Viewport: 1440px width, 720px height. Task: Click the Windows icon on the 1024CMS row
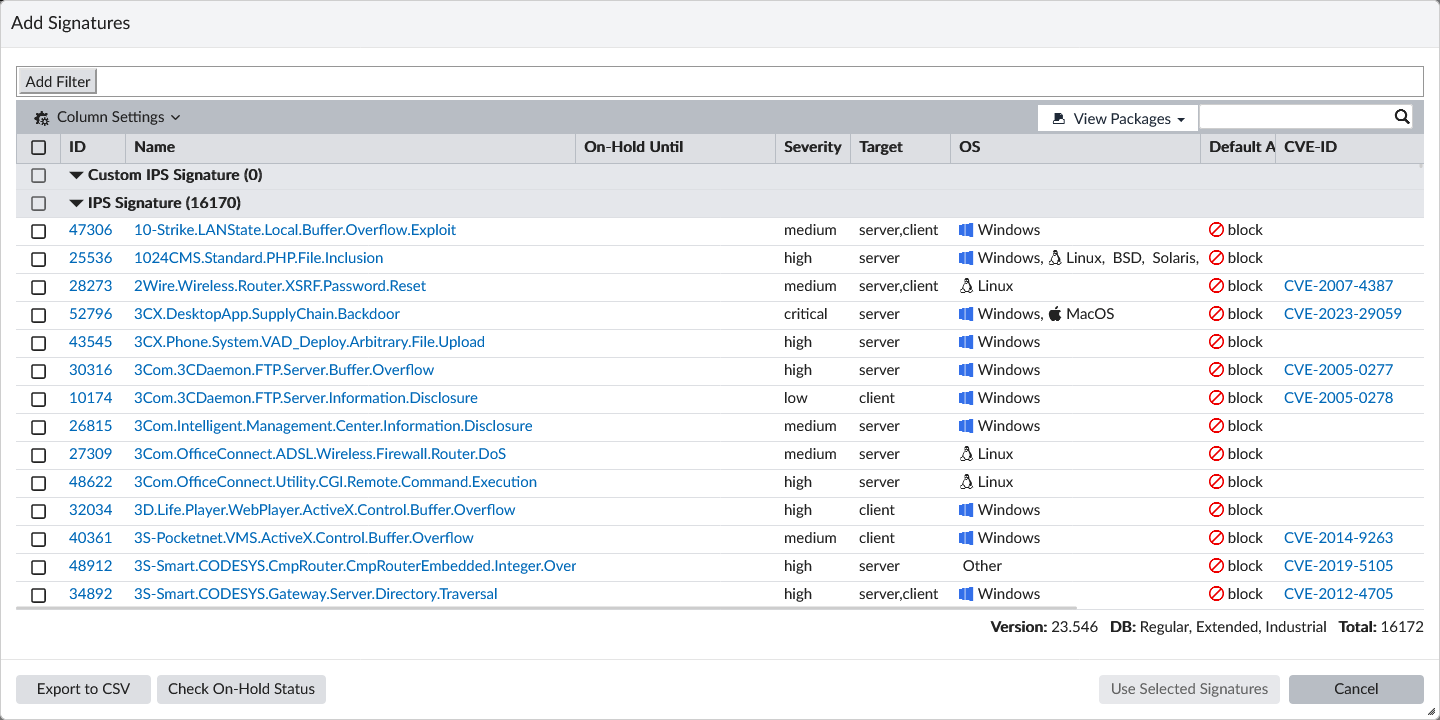[966, 257]
